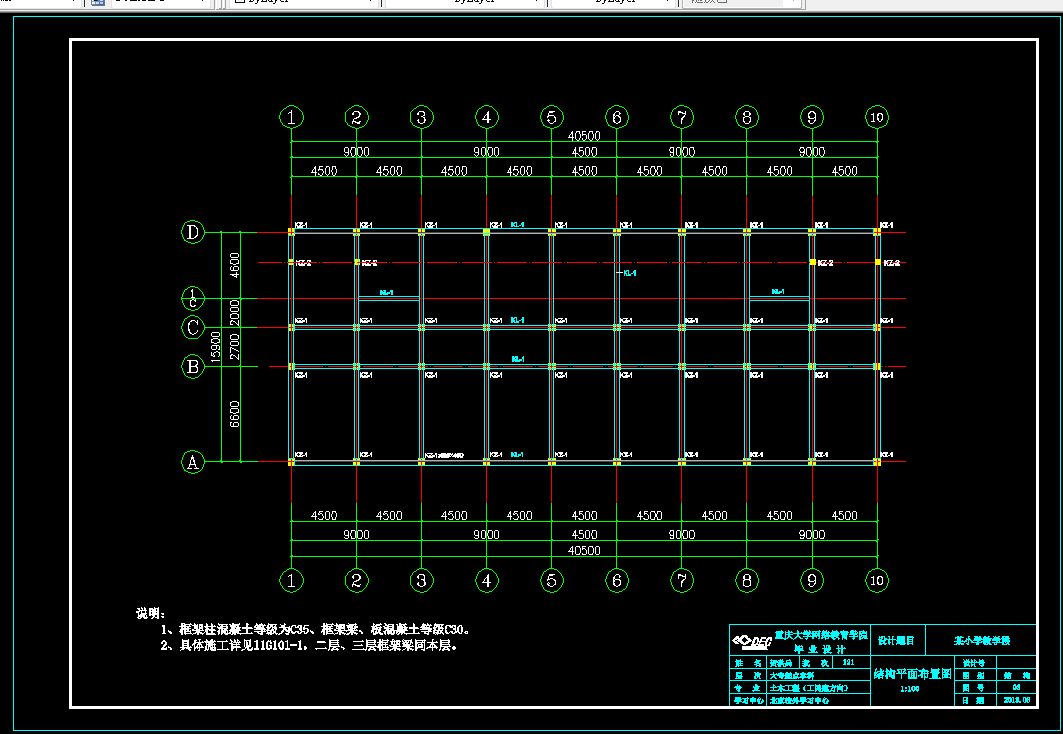
Task: Select the 40500 dimension below the plan
Action: [x=584, y=550]
